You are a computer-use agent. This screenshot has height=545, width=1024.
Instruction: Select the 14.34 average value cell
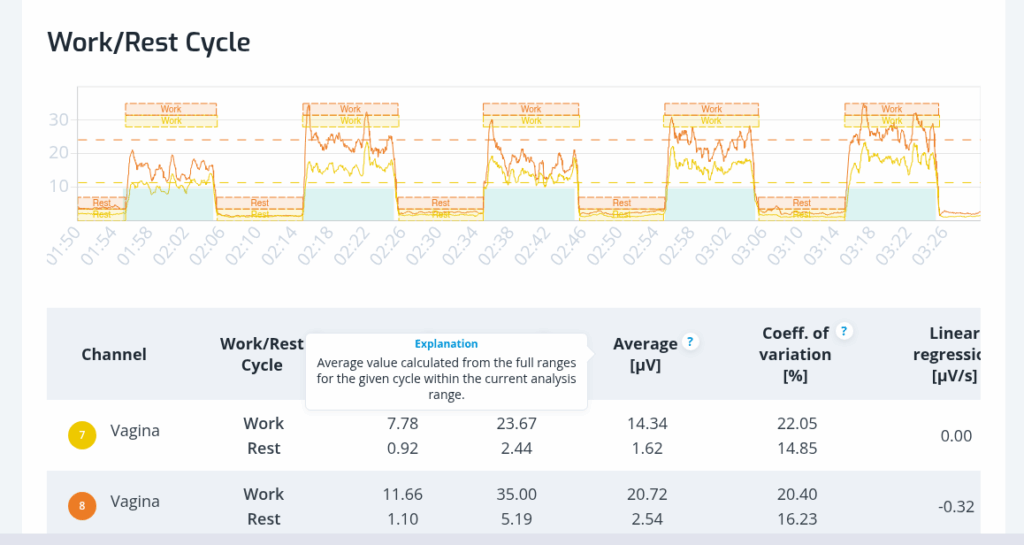coord(647,423)
